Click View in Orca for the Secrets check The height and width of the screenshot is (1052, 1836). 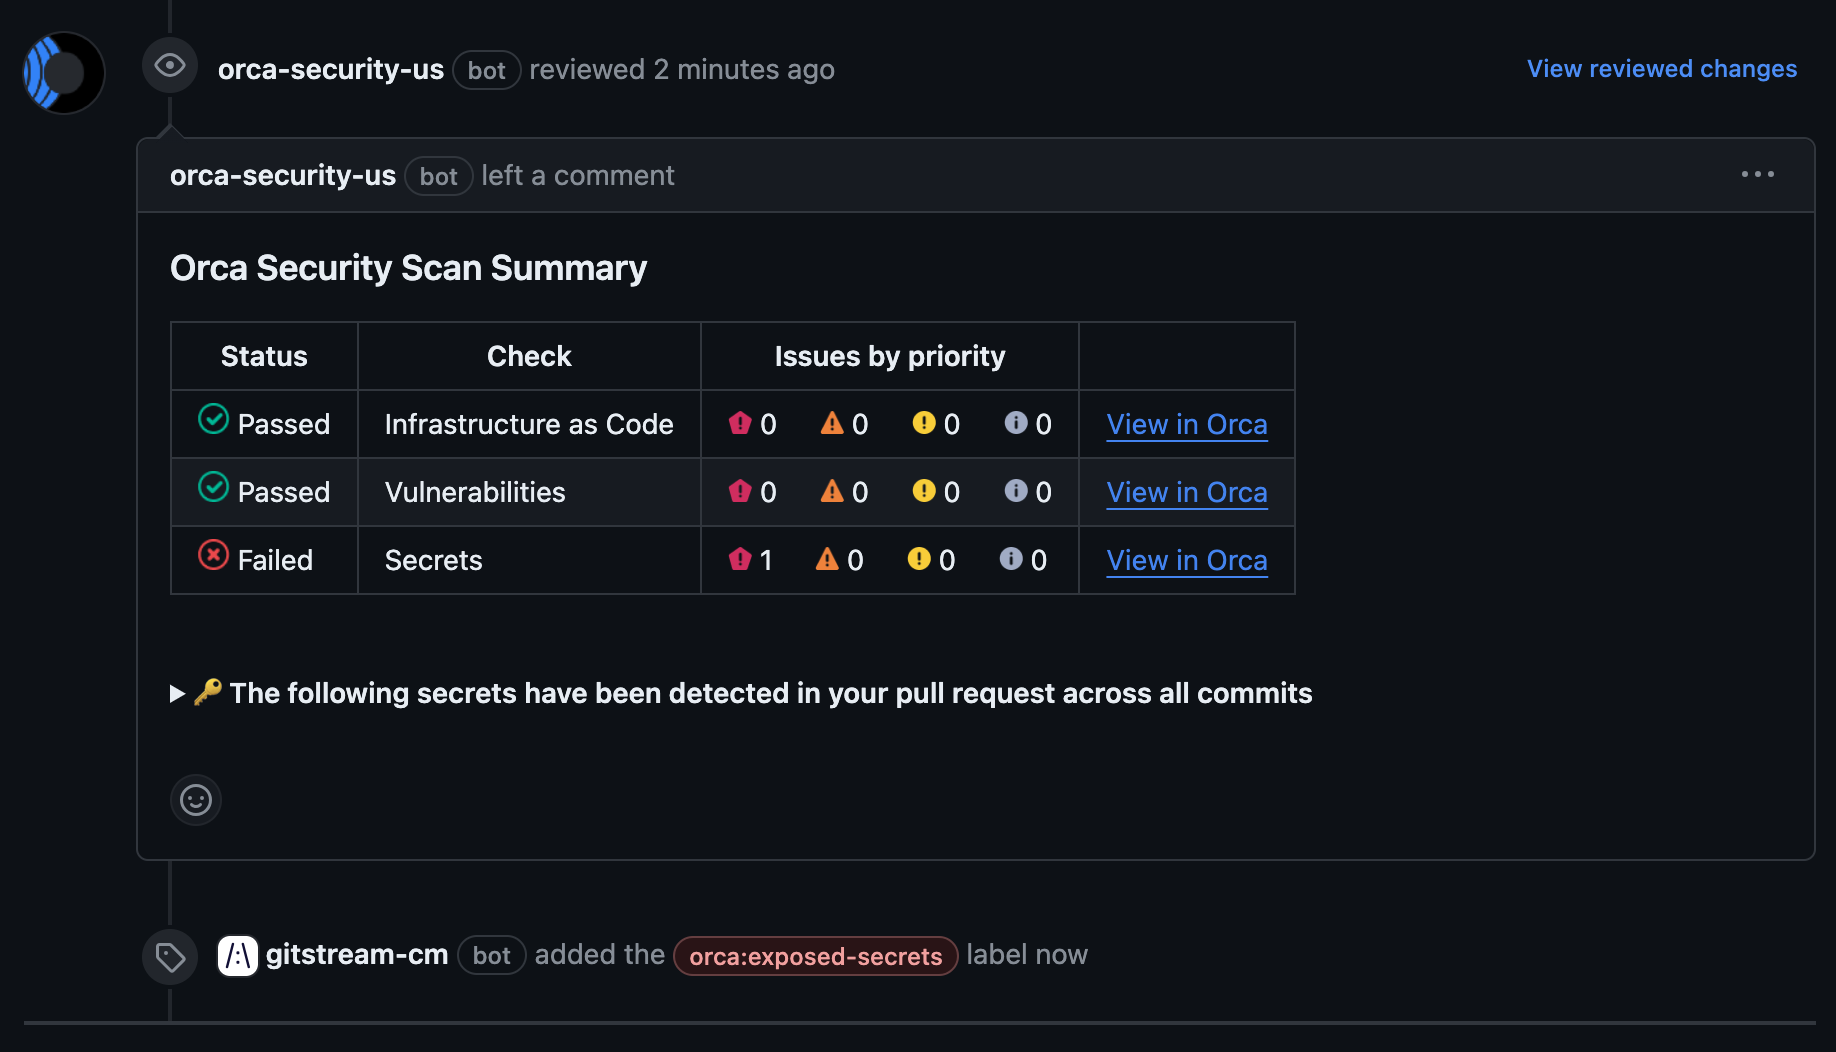pos(1186,560)
